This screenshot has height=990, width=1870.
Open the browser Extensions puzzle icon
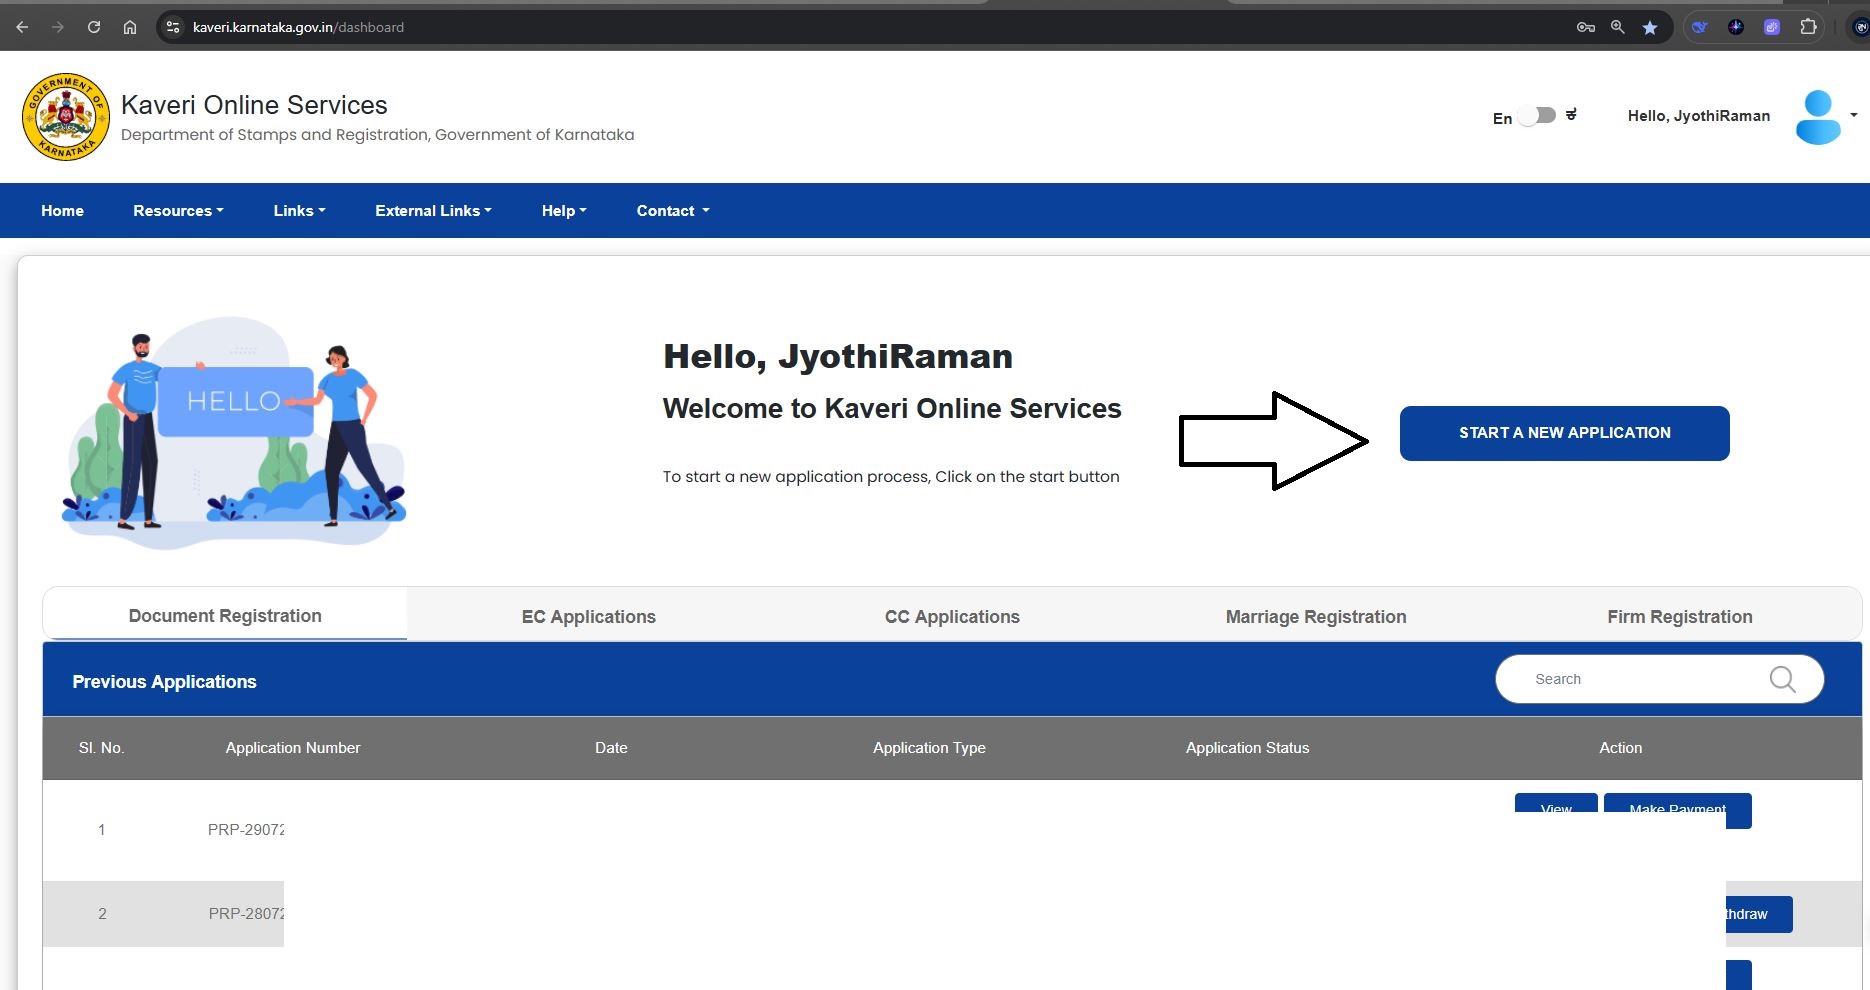click(x=1808, y=28)
